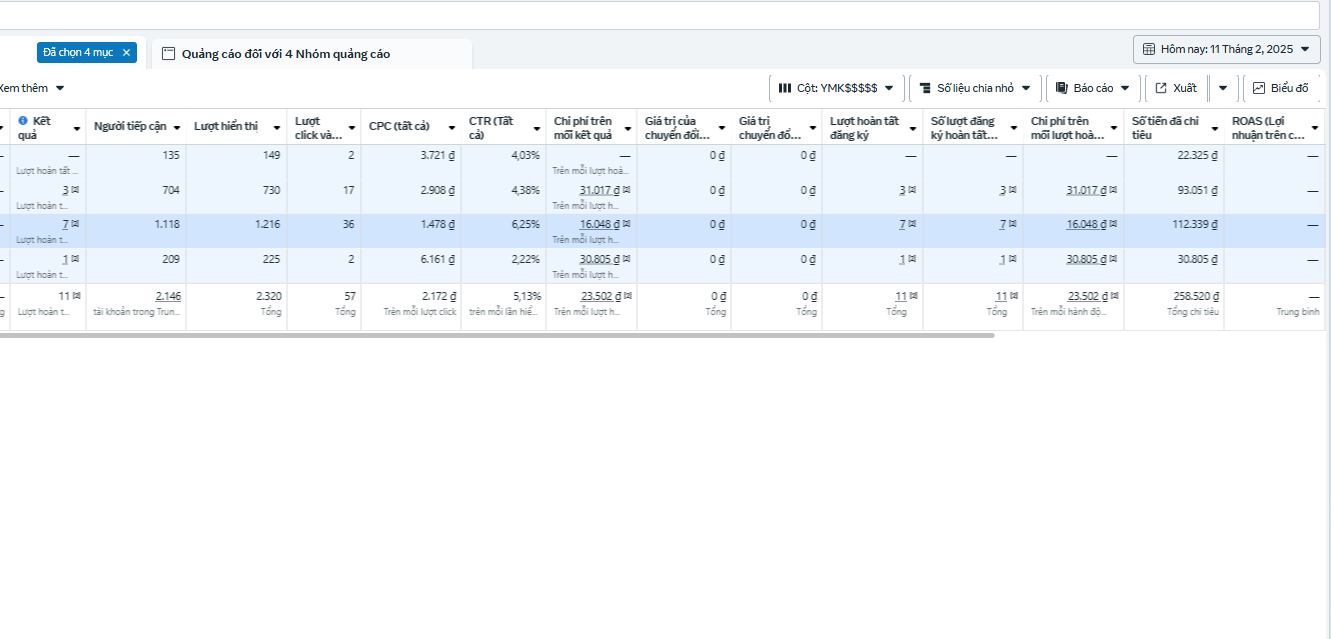Click the total impressions value '2.320'
Viewport: 1331px width, 639px height.
click(x=268, y=296)
